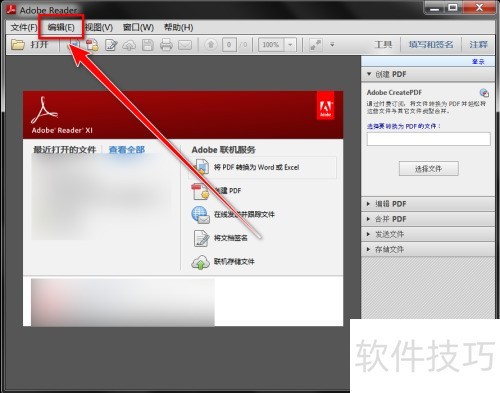Viewport: 500px width, 393px height.
Task: Open the toolbar customize small dropdown arrow
Action: (x=332, y=44)
